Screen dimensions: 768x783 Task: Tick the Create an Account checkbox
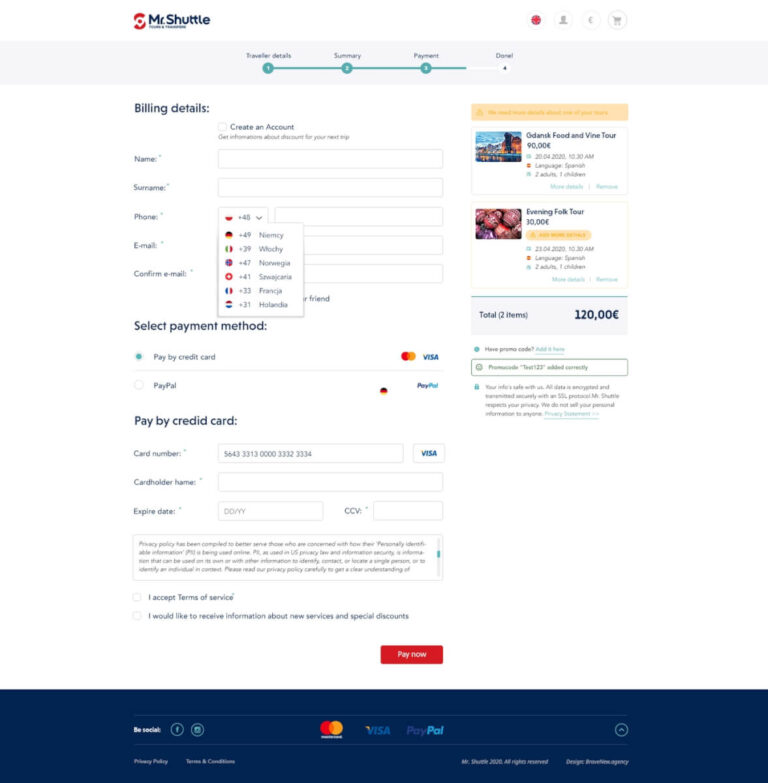223,127
